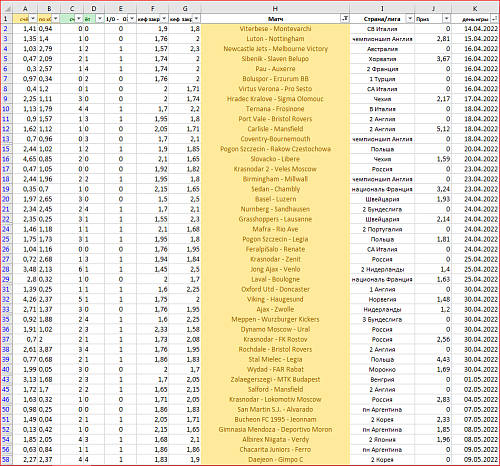Click the date 01.05.2022 cell
This screenshot has height=466, width=500.
pos(475,379)
